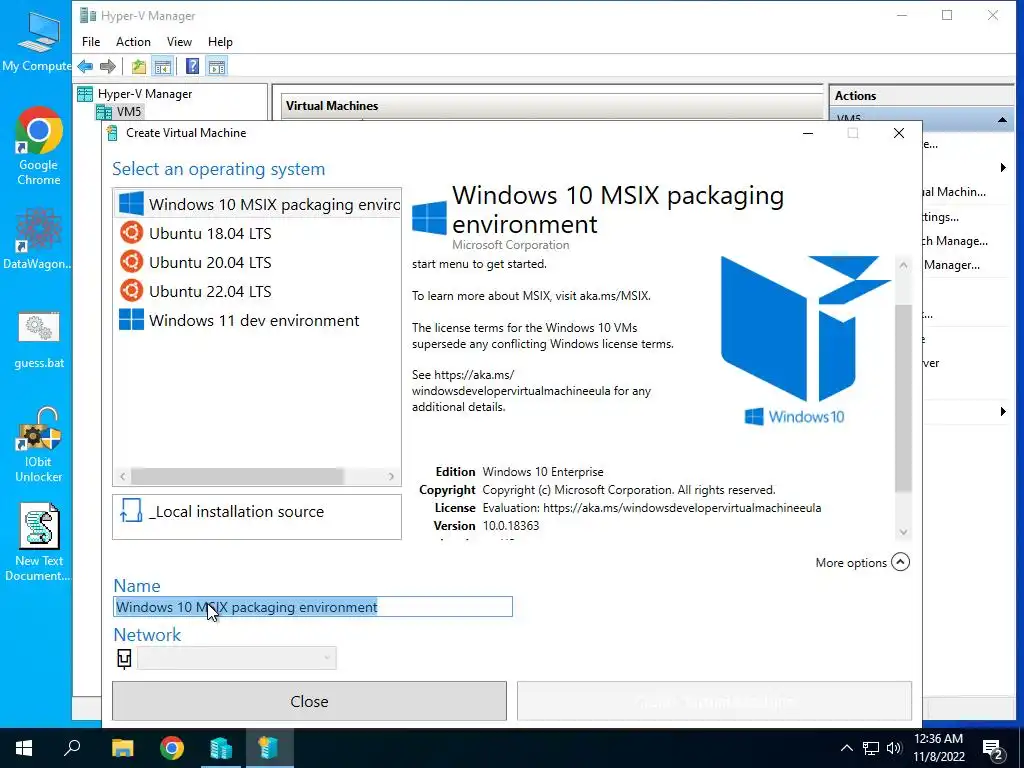Click scroll-up arrow of description pane
1024x768 pixels.
[x=903, y=265]
